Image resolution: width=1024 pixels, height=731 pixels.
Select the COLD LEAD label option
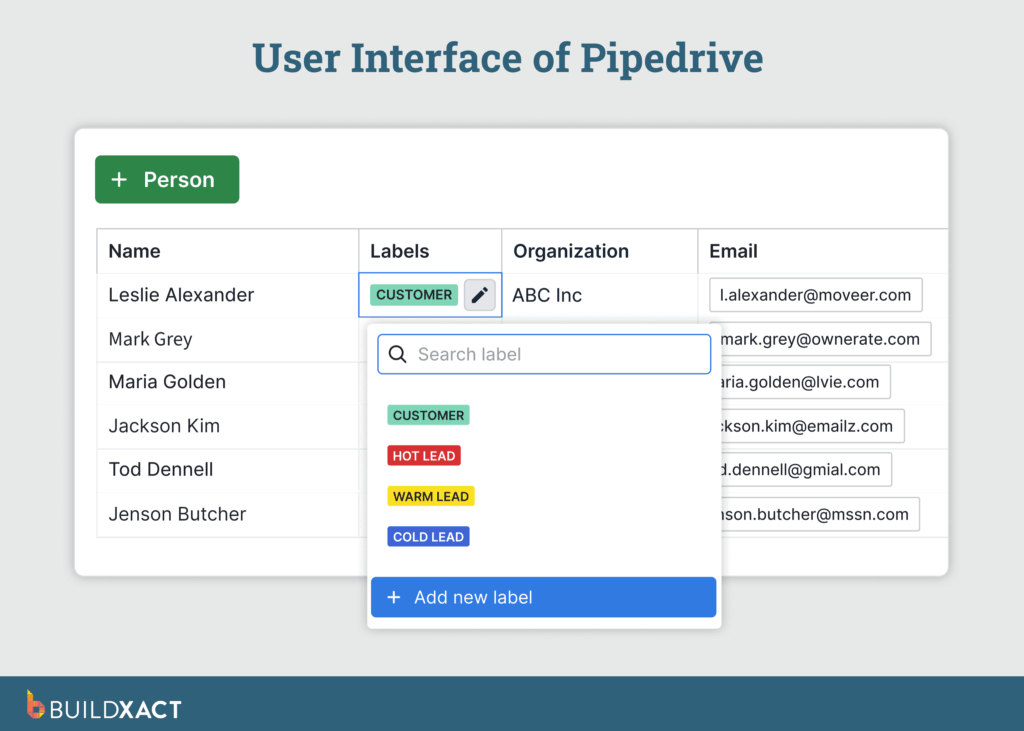[428, 536]
